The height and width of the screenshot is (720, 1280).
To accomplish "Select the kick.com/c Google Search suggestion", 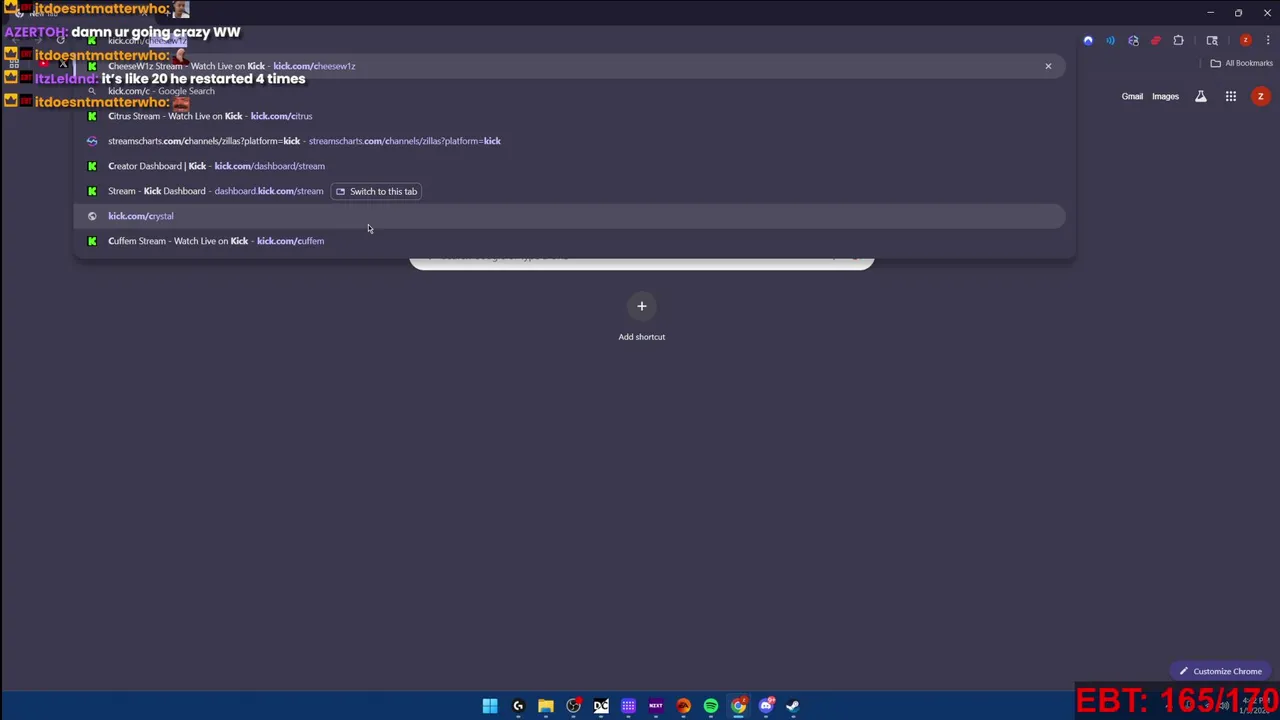I will click(x=570, y=91).
